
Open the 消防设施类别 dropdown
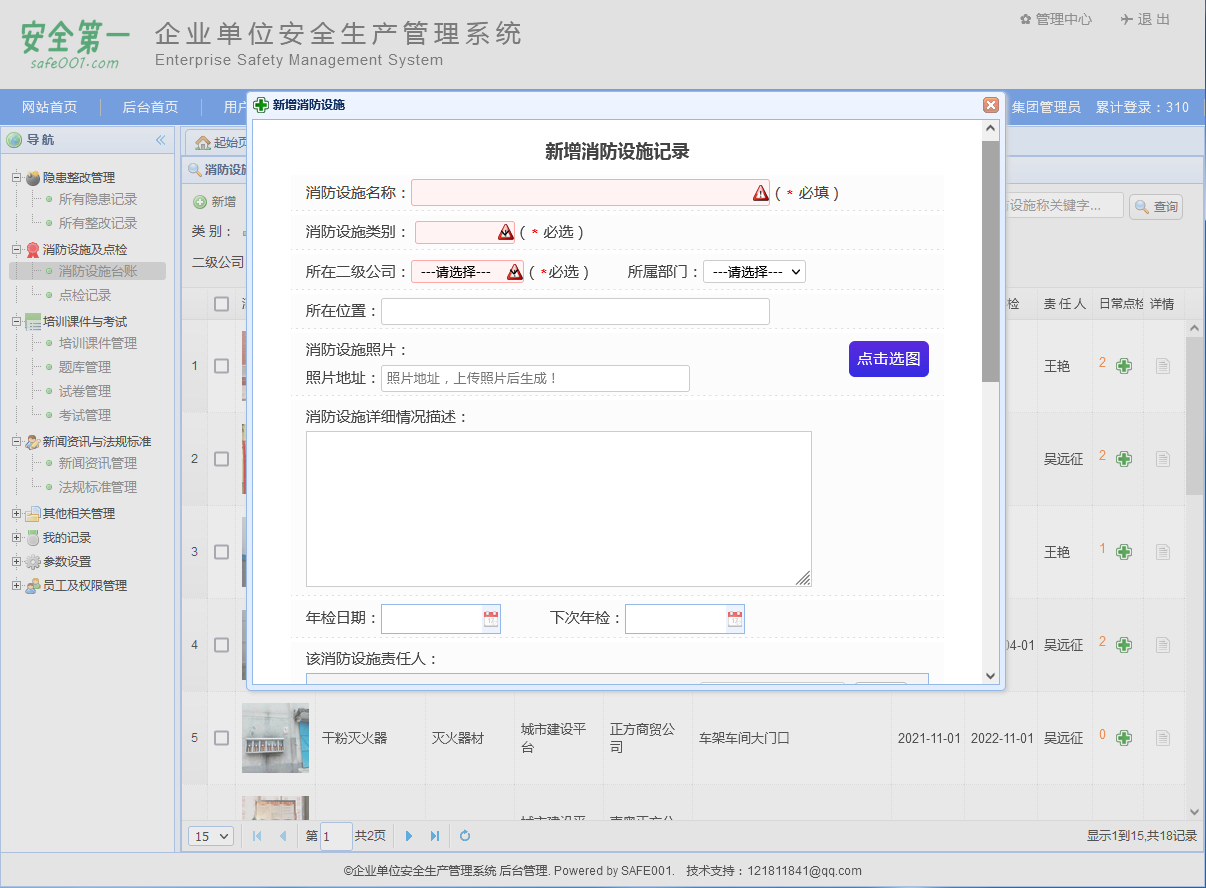(x=465, y=232)
